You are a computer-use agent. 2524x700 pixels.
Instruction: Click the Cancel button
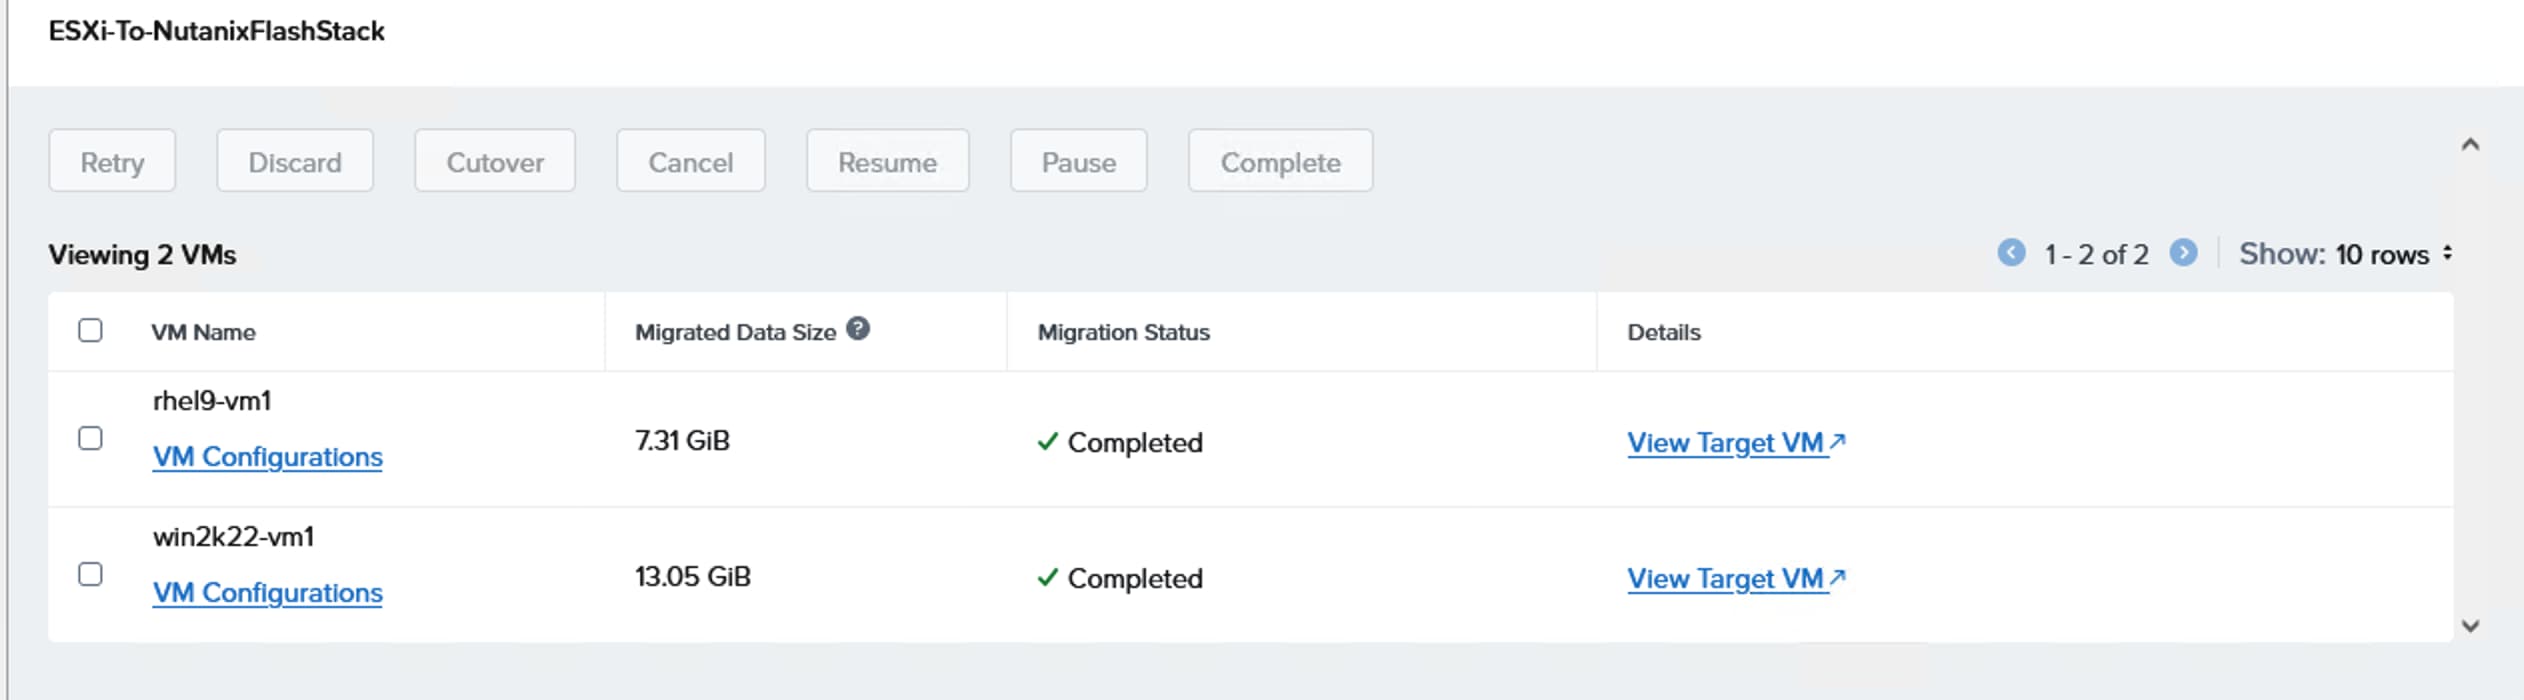pyautogui.click(x=690, y=161)
